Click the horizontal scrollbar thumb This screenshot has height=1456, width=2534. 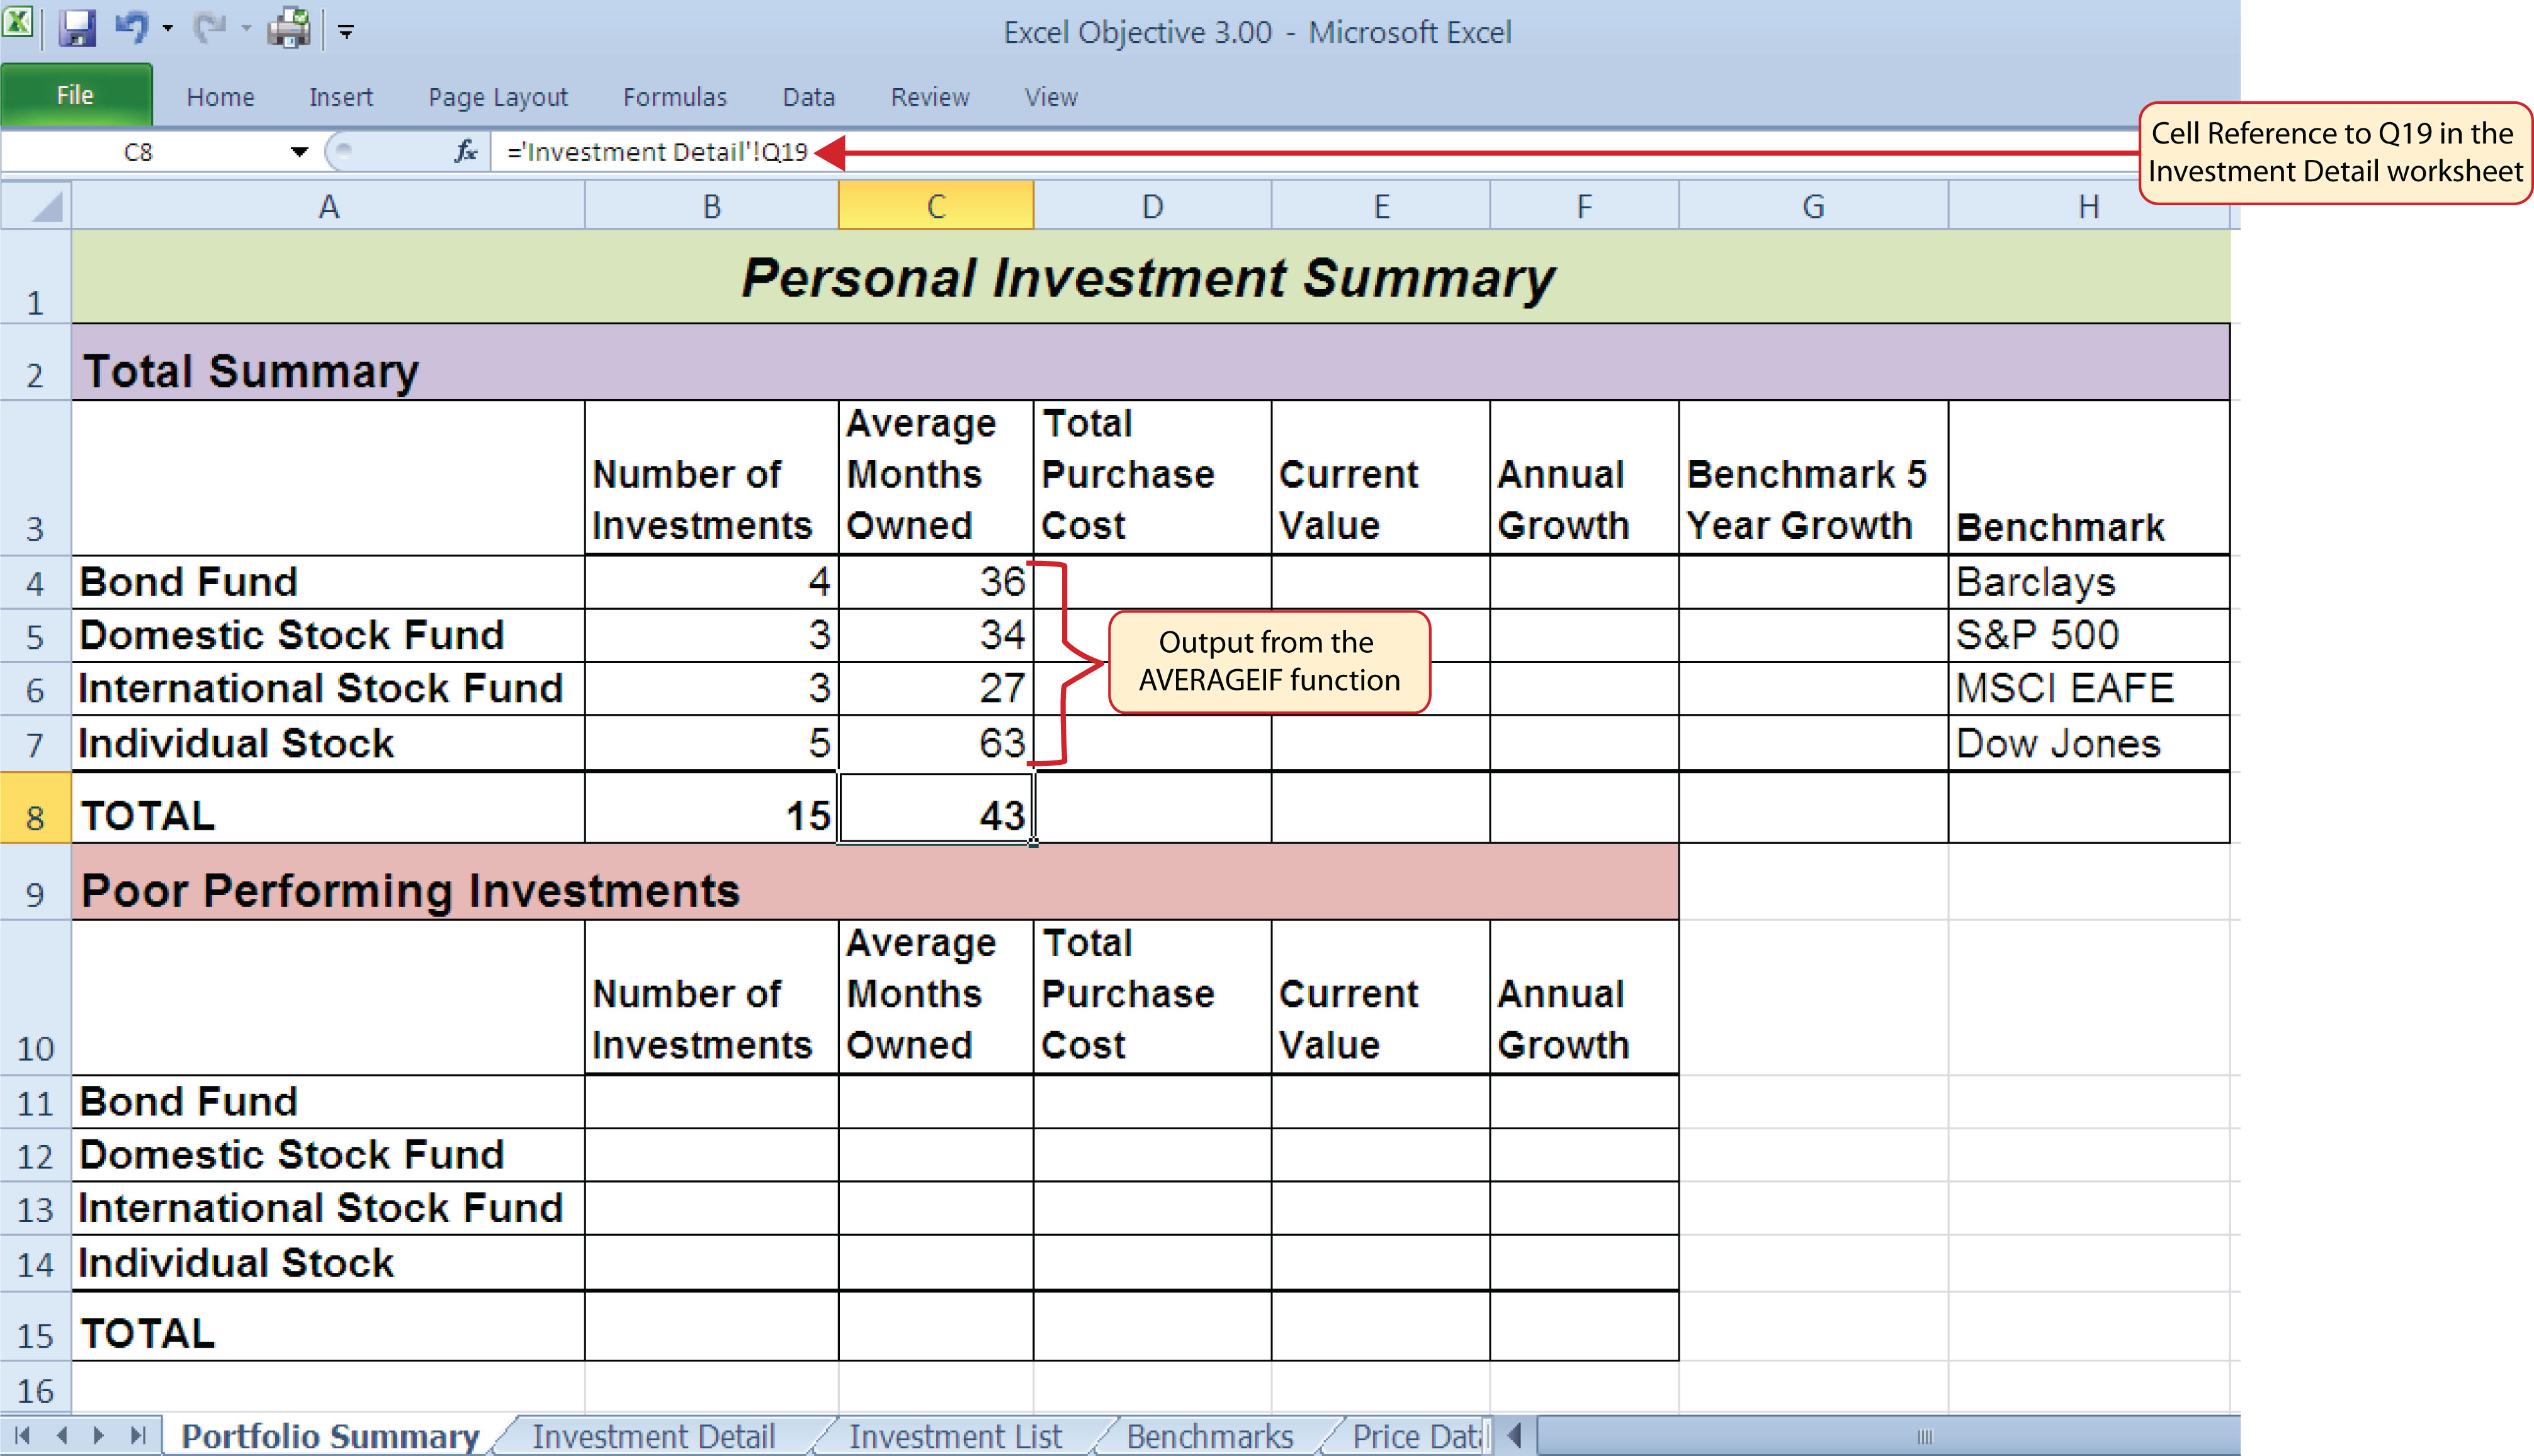(1925, 1436)
